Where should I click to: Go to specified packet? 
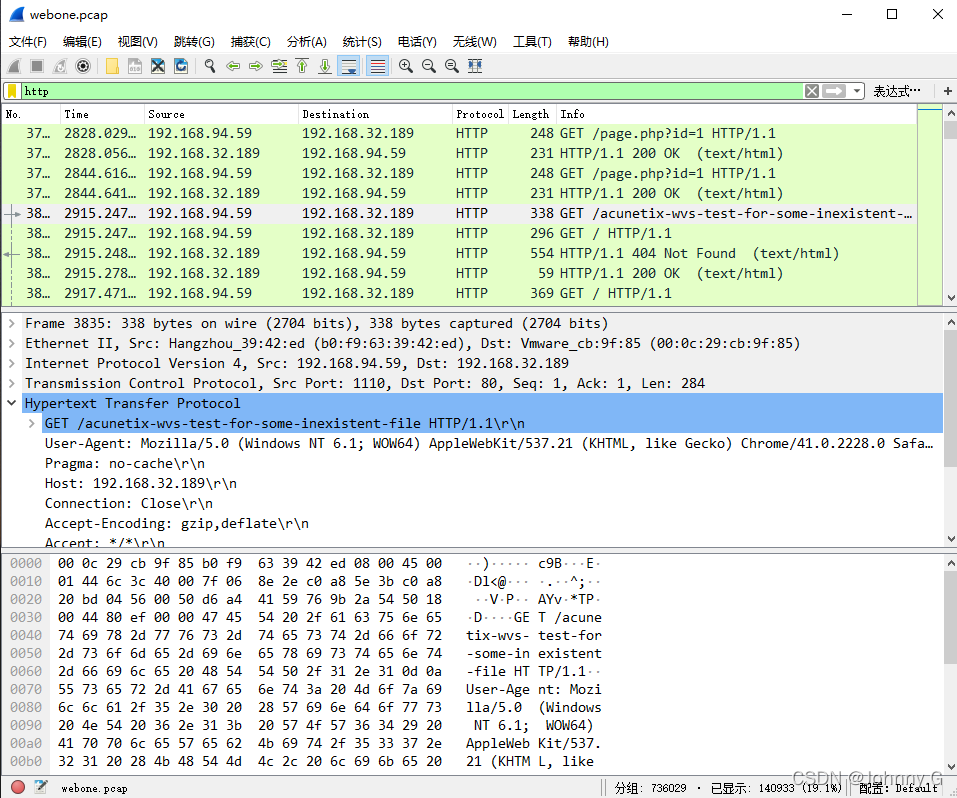(x=279, y=66)
